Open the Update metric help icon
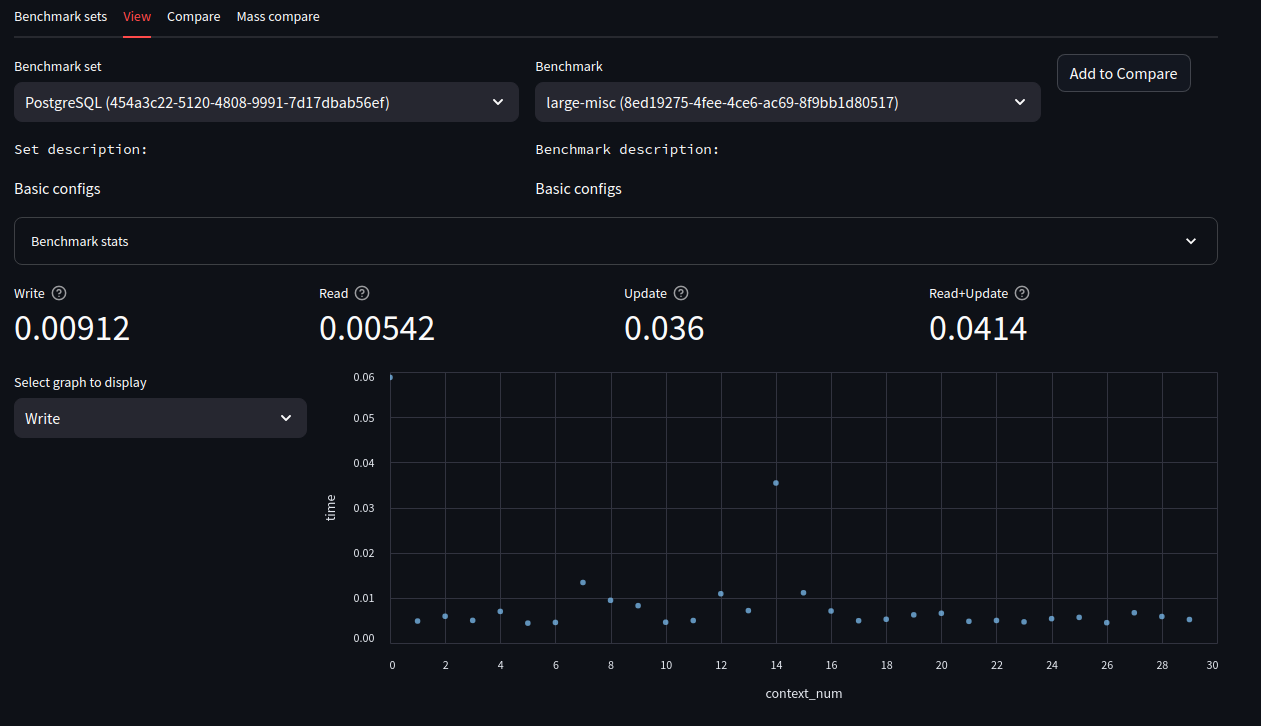Image resolution: width=1261 pixels, height=726 pixels. coord(681,293)
